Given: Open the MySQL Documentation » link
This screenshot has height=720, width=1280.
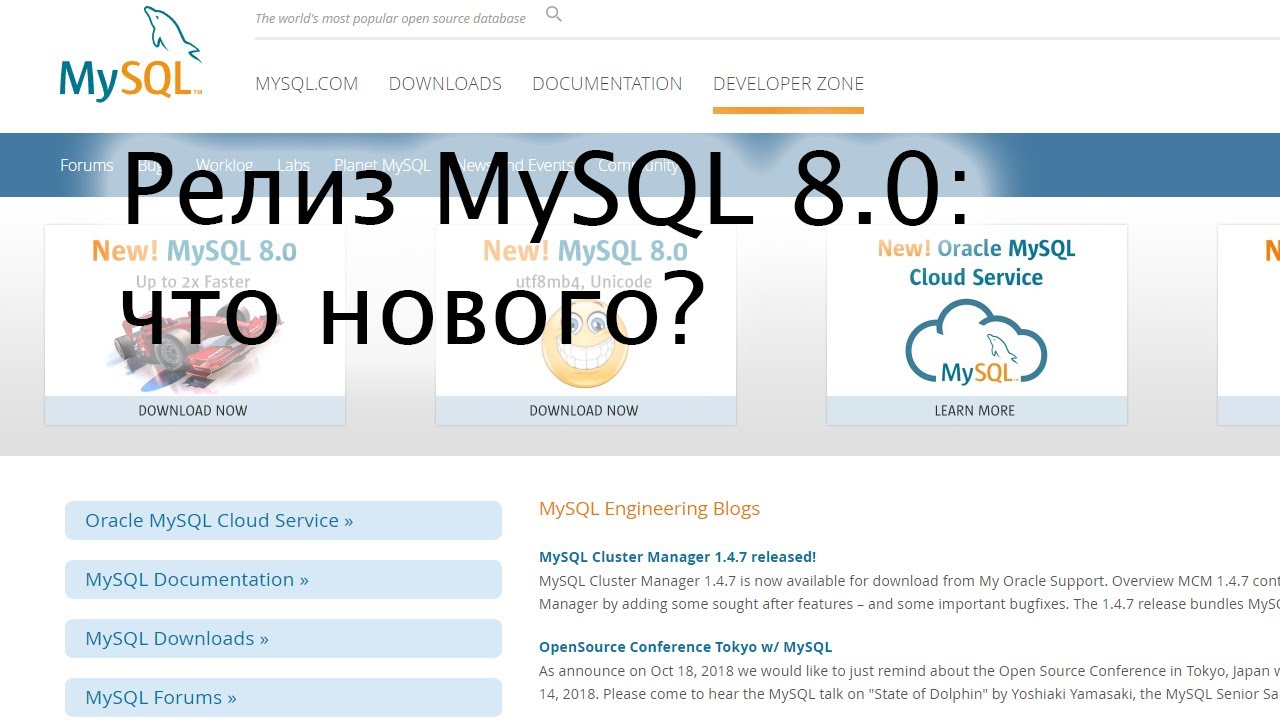Looking at the screenshot, I should pos(283,579).
